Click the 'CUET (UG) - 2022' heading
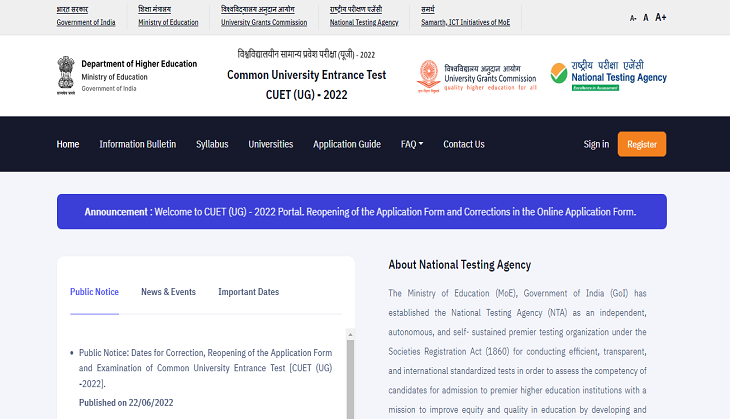The height and width of the screenshot is (419, 730). pyautogui.click(x=306, y=95)
